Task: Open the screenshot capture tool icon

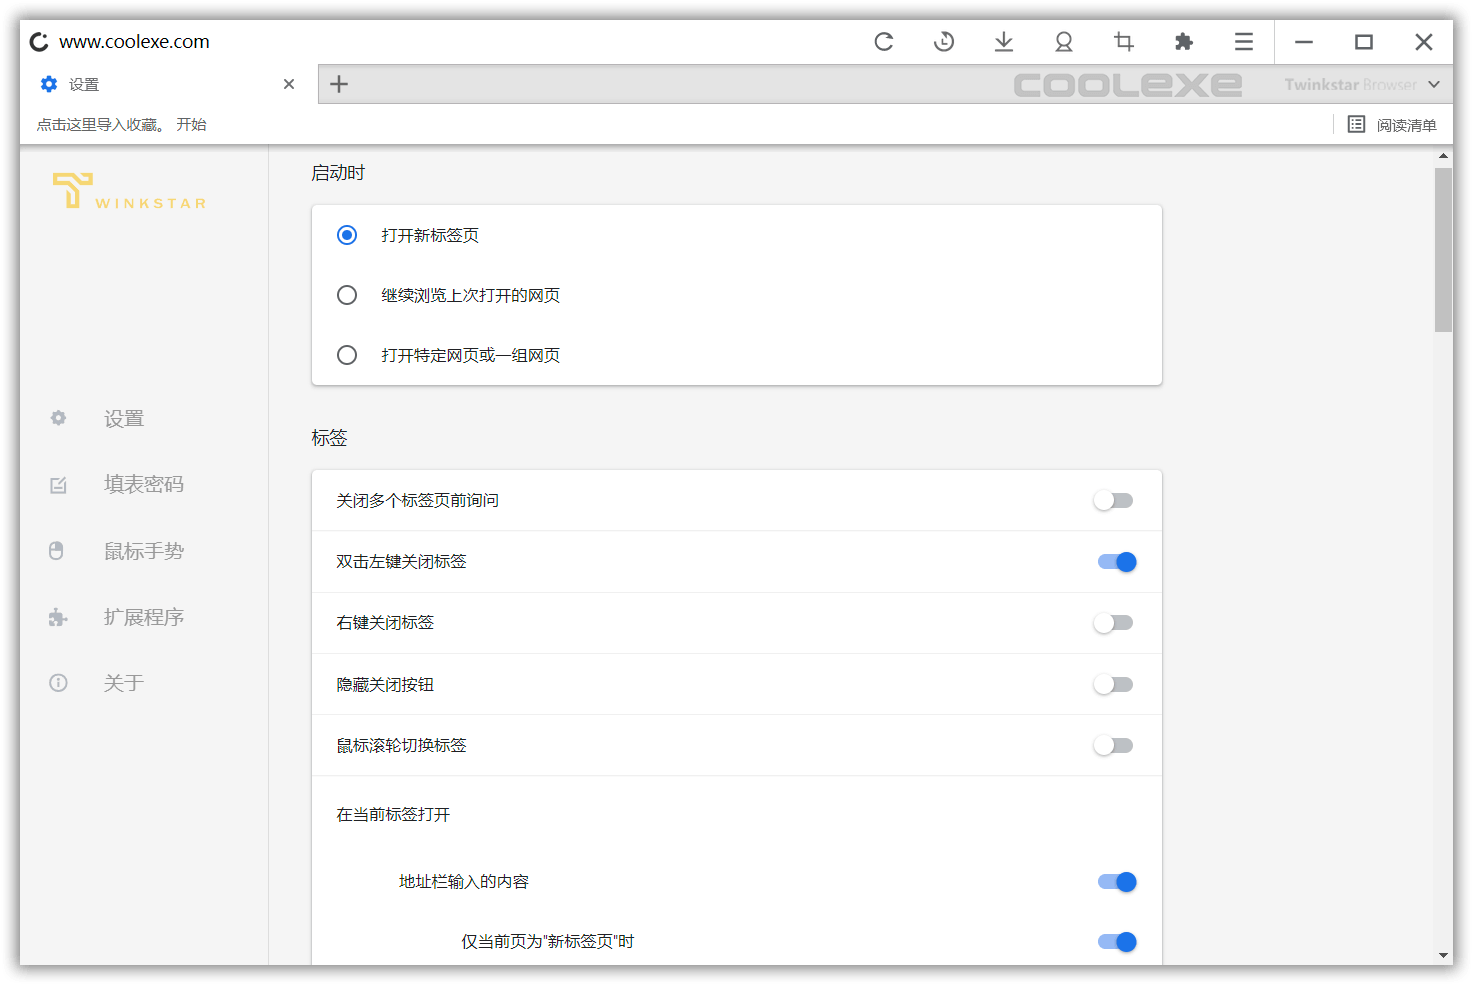Action: click(1124, 42)
